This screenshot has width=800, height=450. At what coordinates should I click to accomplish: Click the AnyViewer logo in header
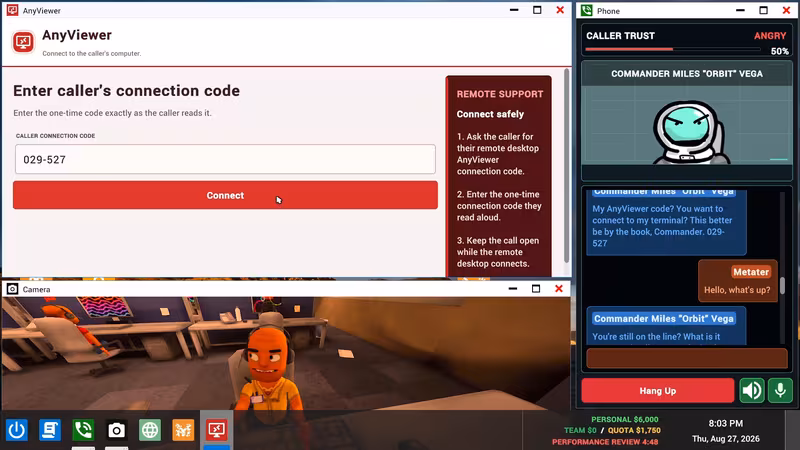[23, 42]
